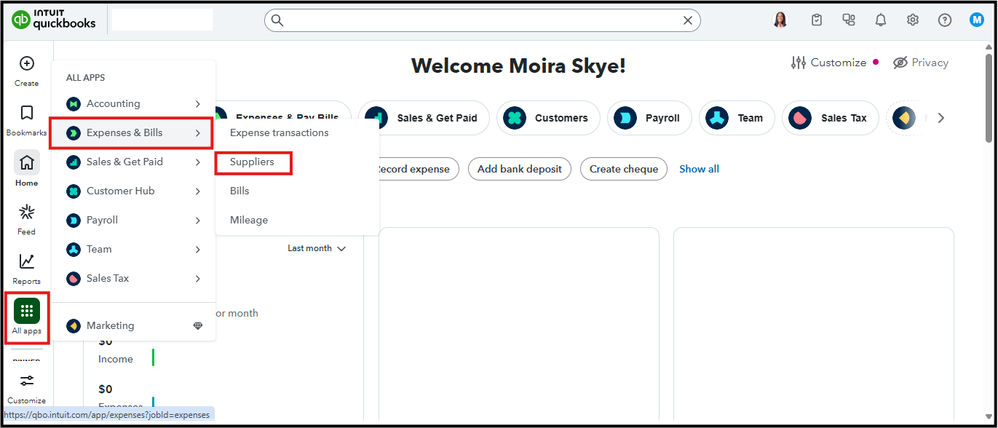Toggle the Privacy eye option

[x=920, y=62]
